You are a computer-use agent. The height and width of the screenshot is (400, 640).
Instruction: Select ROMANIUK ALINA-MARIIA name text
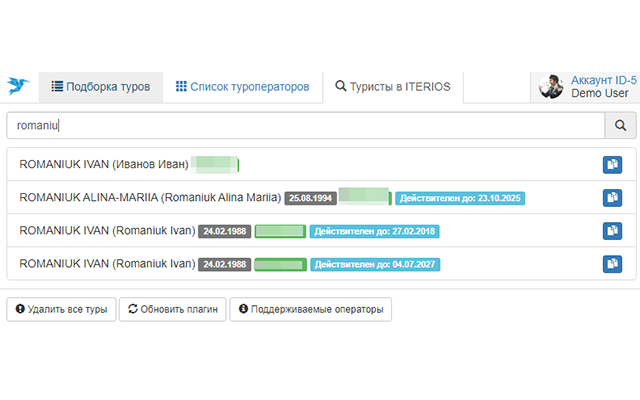(x=150, y=198)
